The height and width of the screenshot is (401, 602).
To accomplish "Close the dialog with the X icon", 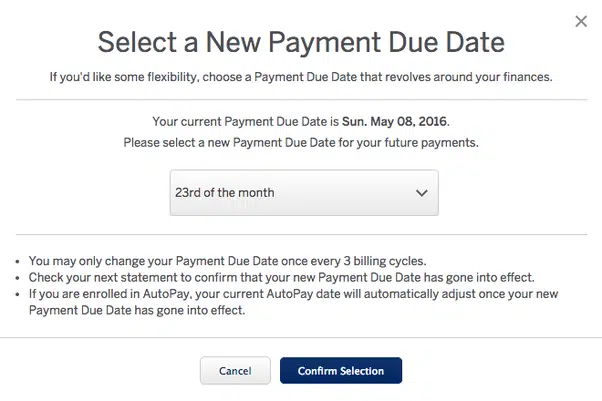I will tap(581, 21).
